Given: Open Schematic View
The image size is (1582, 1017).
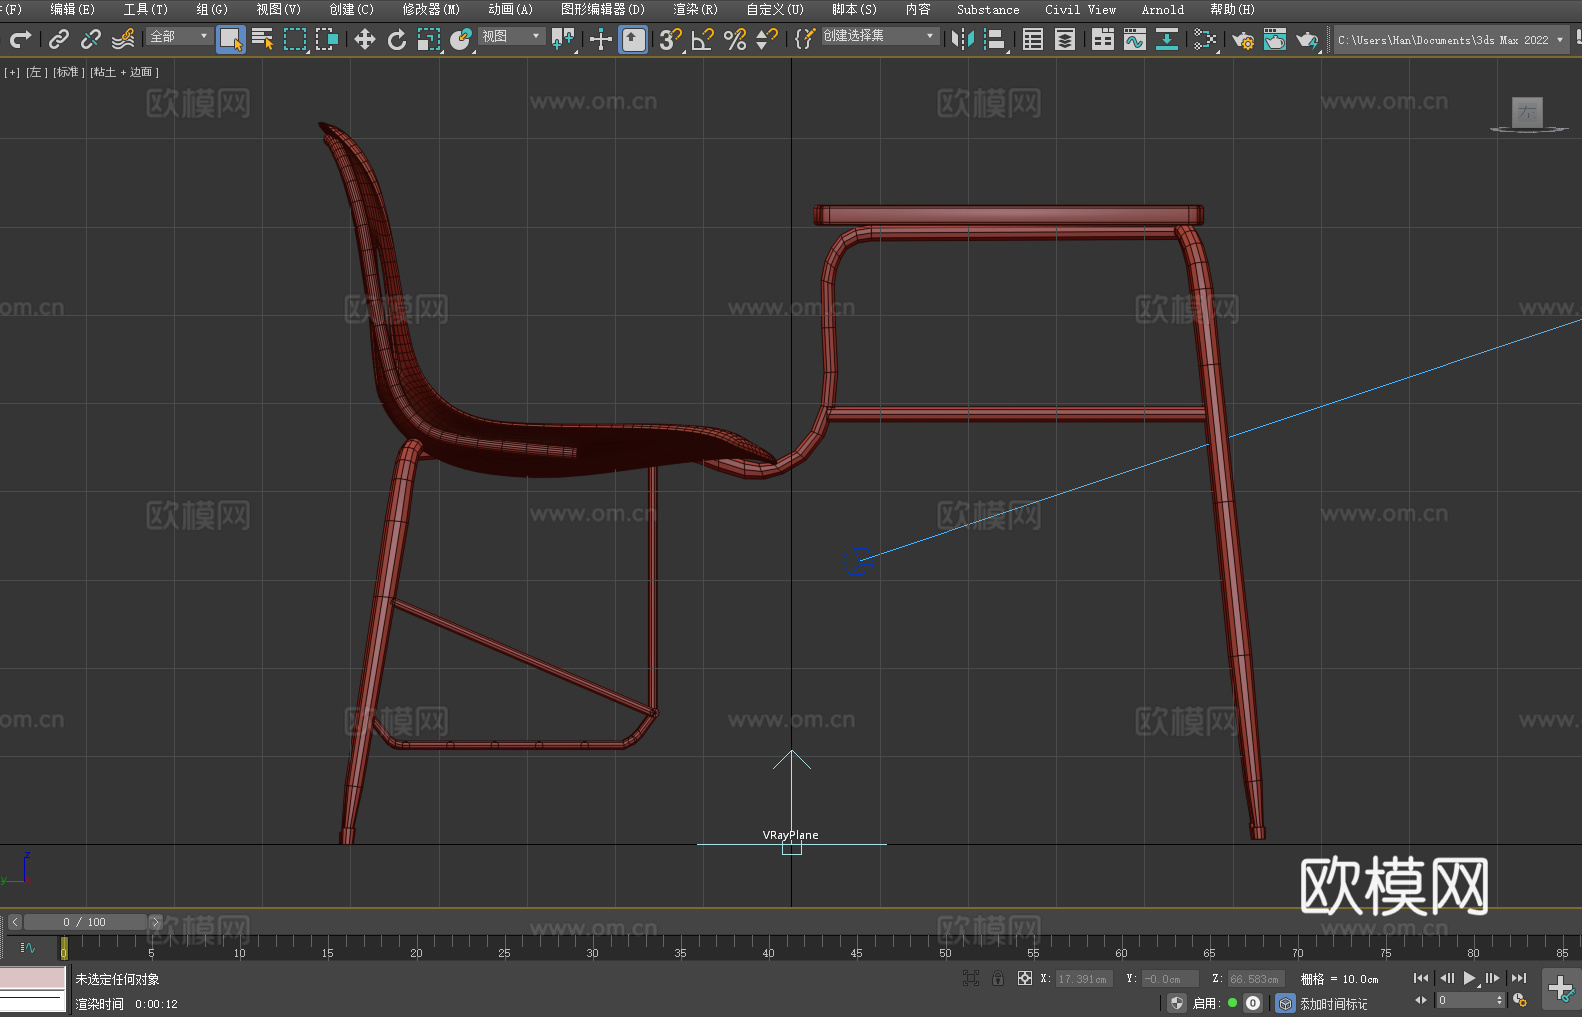Looking at the screenshot, I should pos(1167,39).
